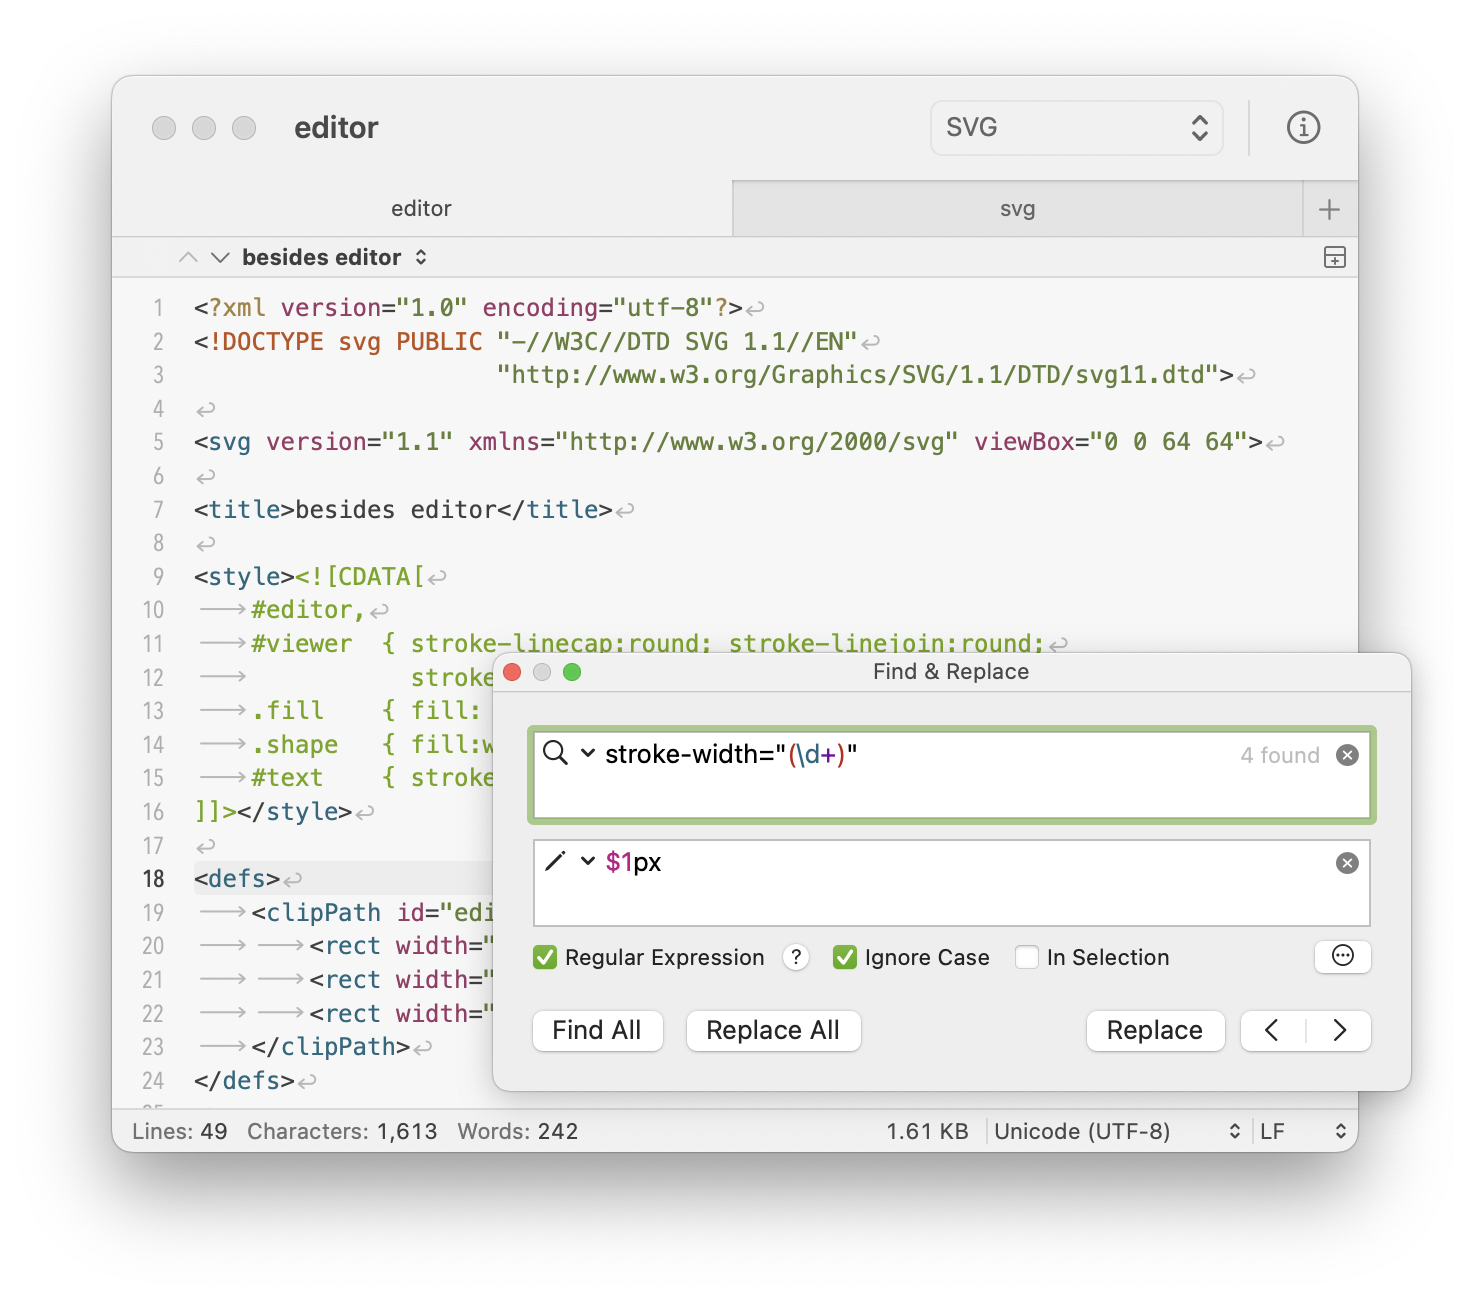The image size is (1470, 1300).
Task: Click the regex help question mark
Action: point(795,957)
